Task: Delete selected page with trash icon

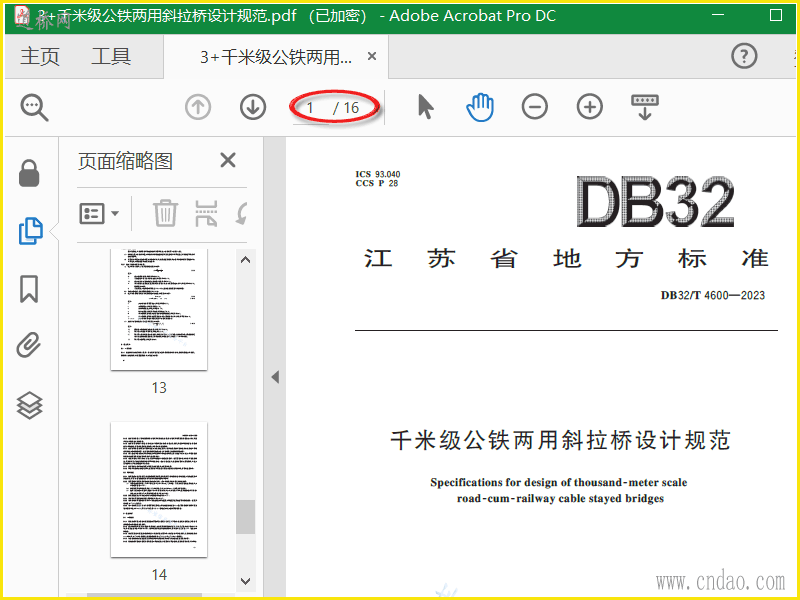Action: pyautogui.click(x=165, y=213)
